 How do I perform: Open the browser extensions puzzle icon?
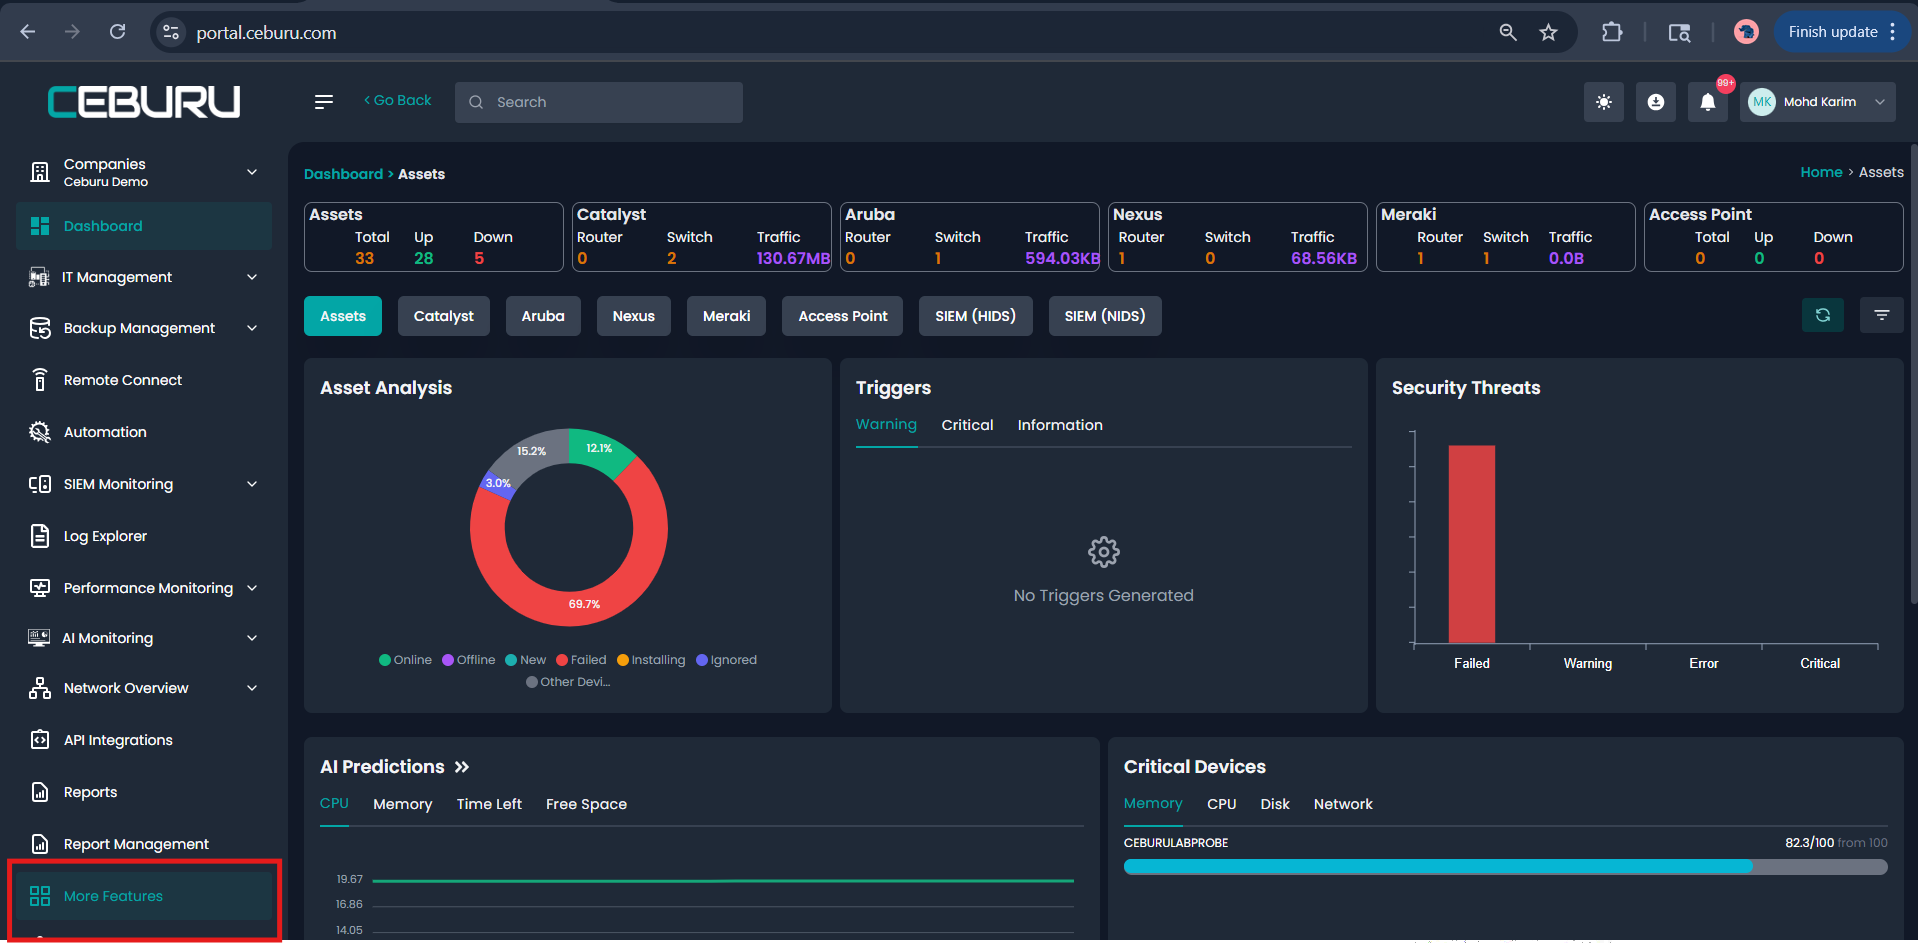click(x=1612, y=32)
